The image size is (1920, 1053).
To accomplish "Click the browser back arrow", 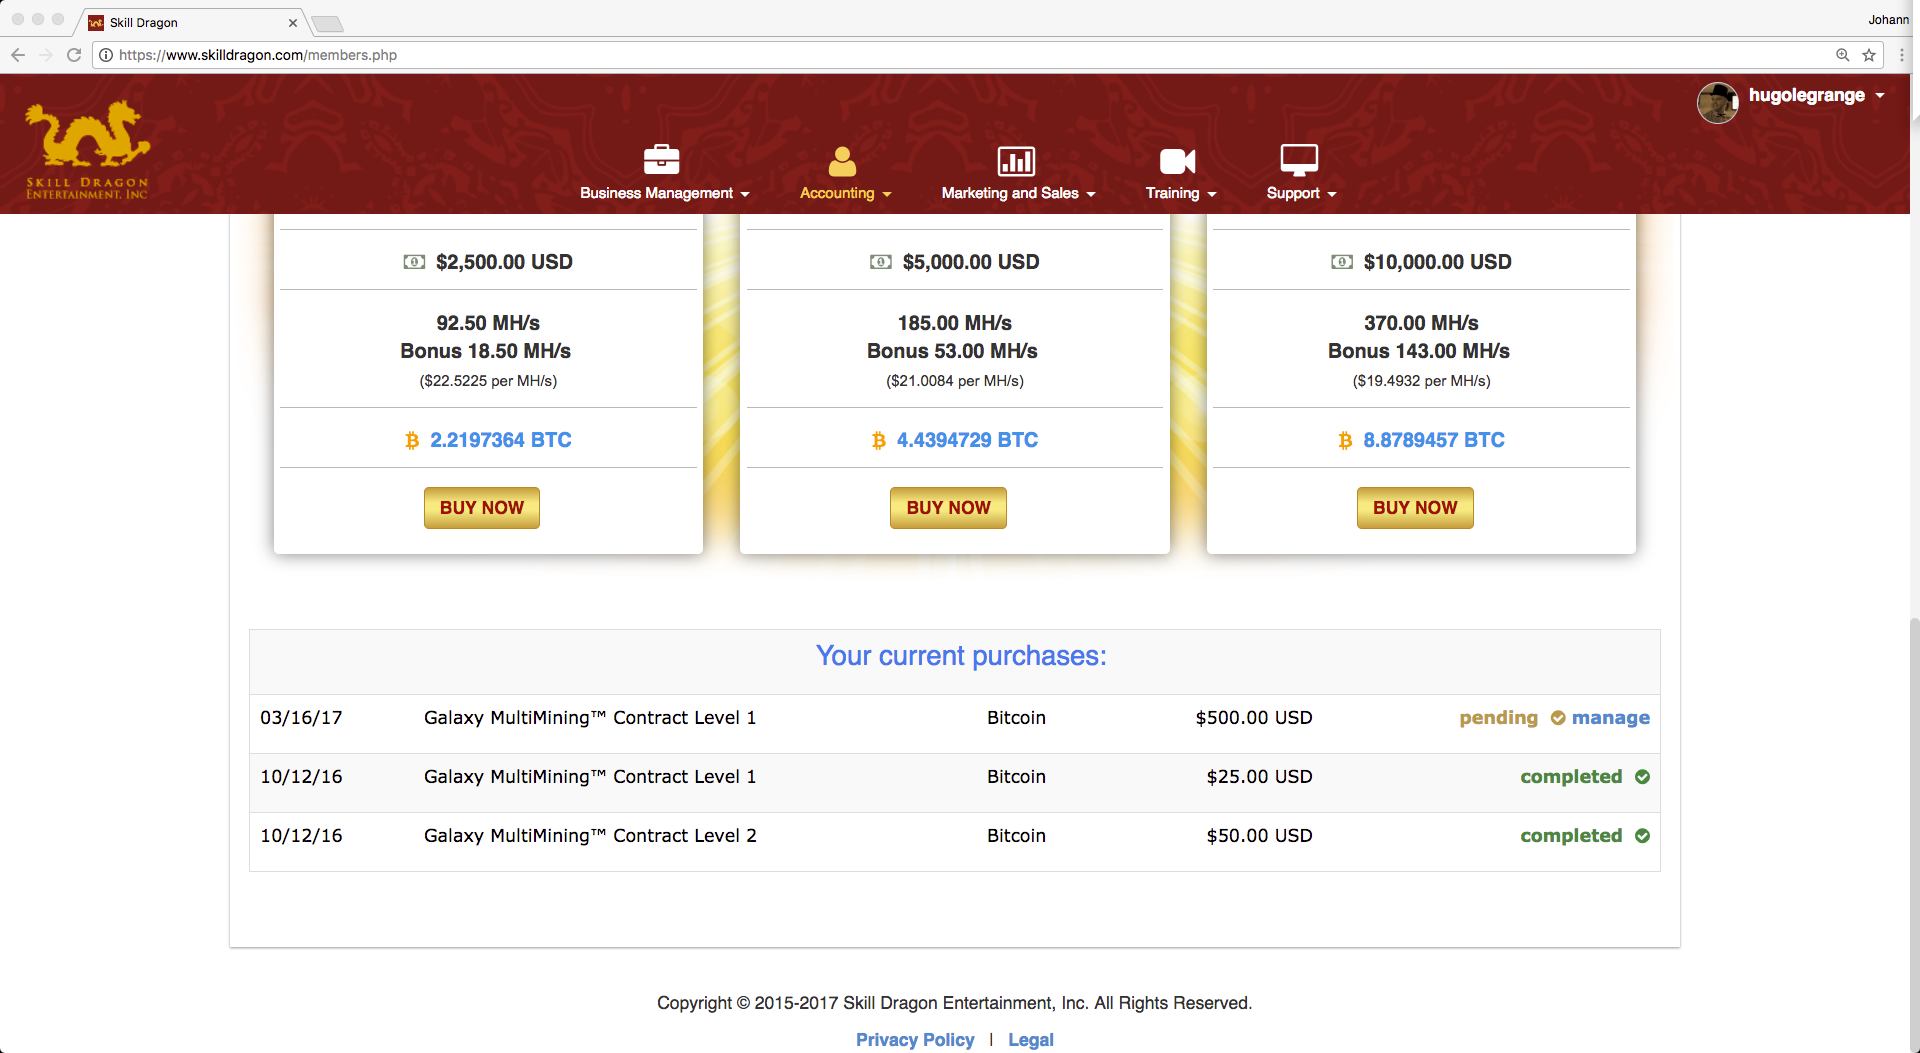I will click(x=18, y=55).
